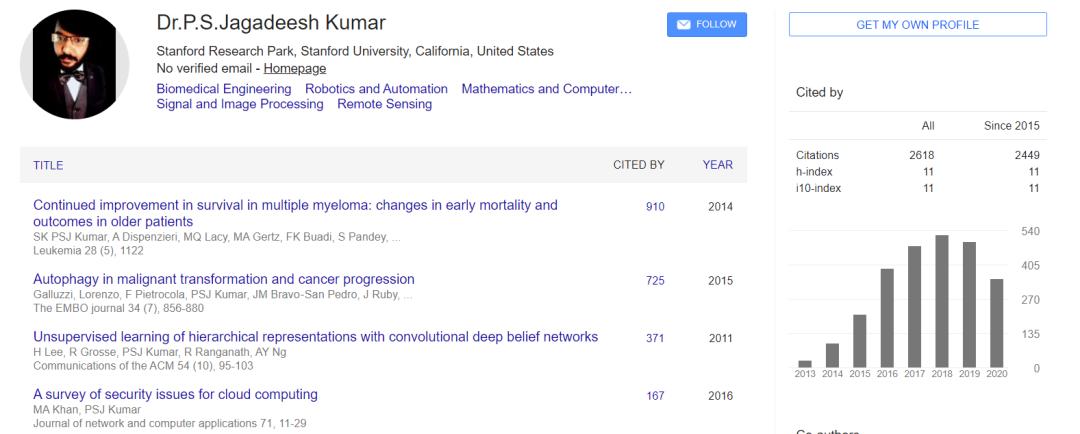Open the cloud computing security survey
The image size is (1080, 434).
[x=175, y=394]
